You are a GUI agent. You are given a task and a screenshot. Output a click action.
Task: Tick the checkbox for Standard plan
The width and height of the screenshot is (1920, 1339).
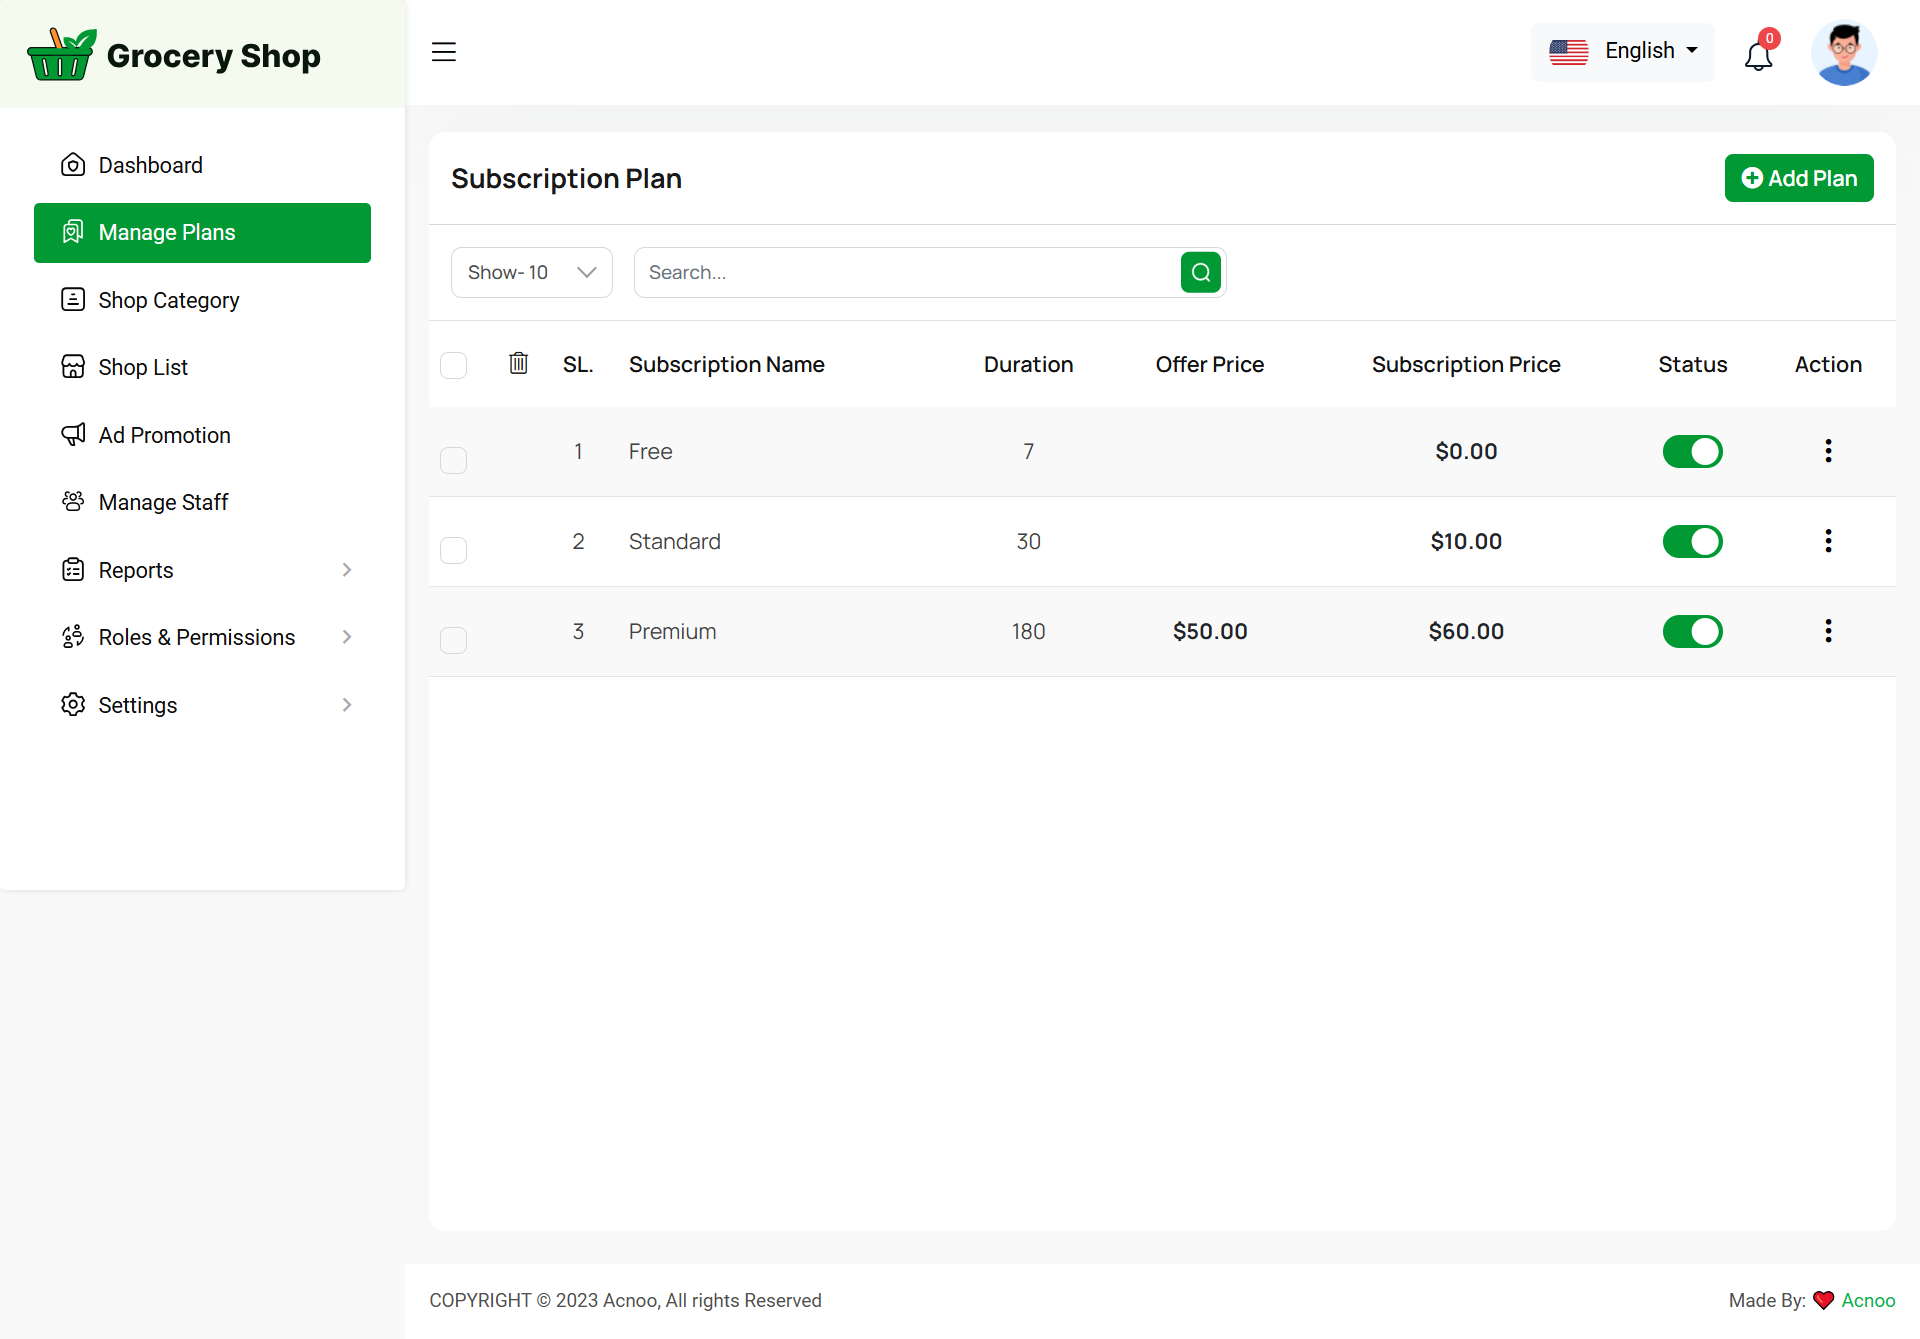[454, 550]
